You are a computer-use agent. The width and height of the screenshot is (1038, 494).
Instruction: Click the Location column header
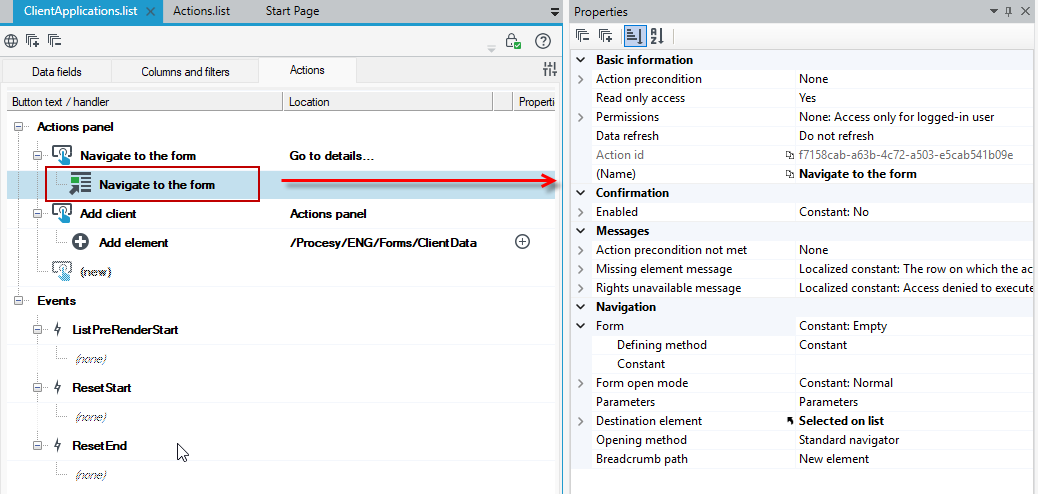(389, 101)
